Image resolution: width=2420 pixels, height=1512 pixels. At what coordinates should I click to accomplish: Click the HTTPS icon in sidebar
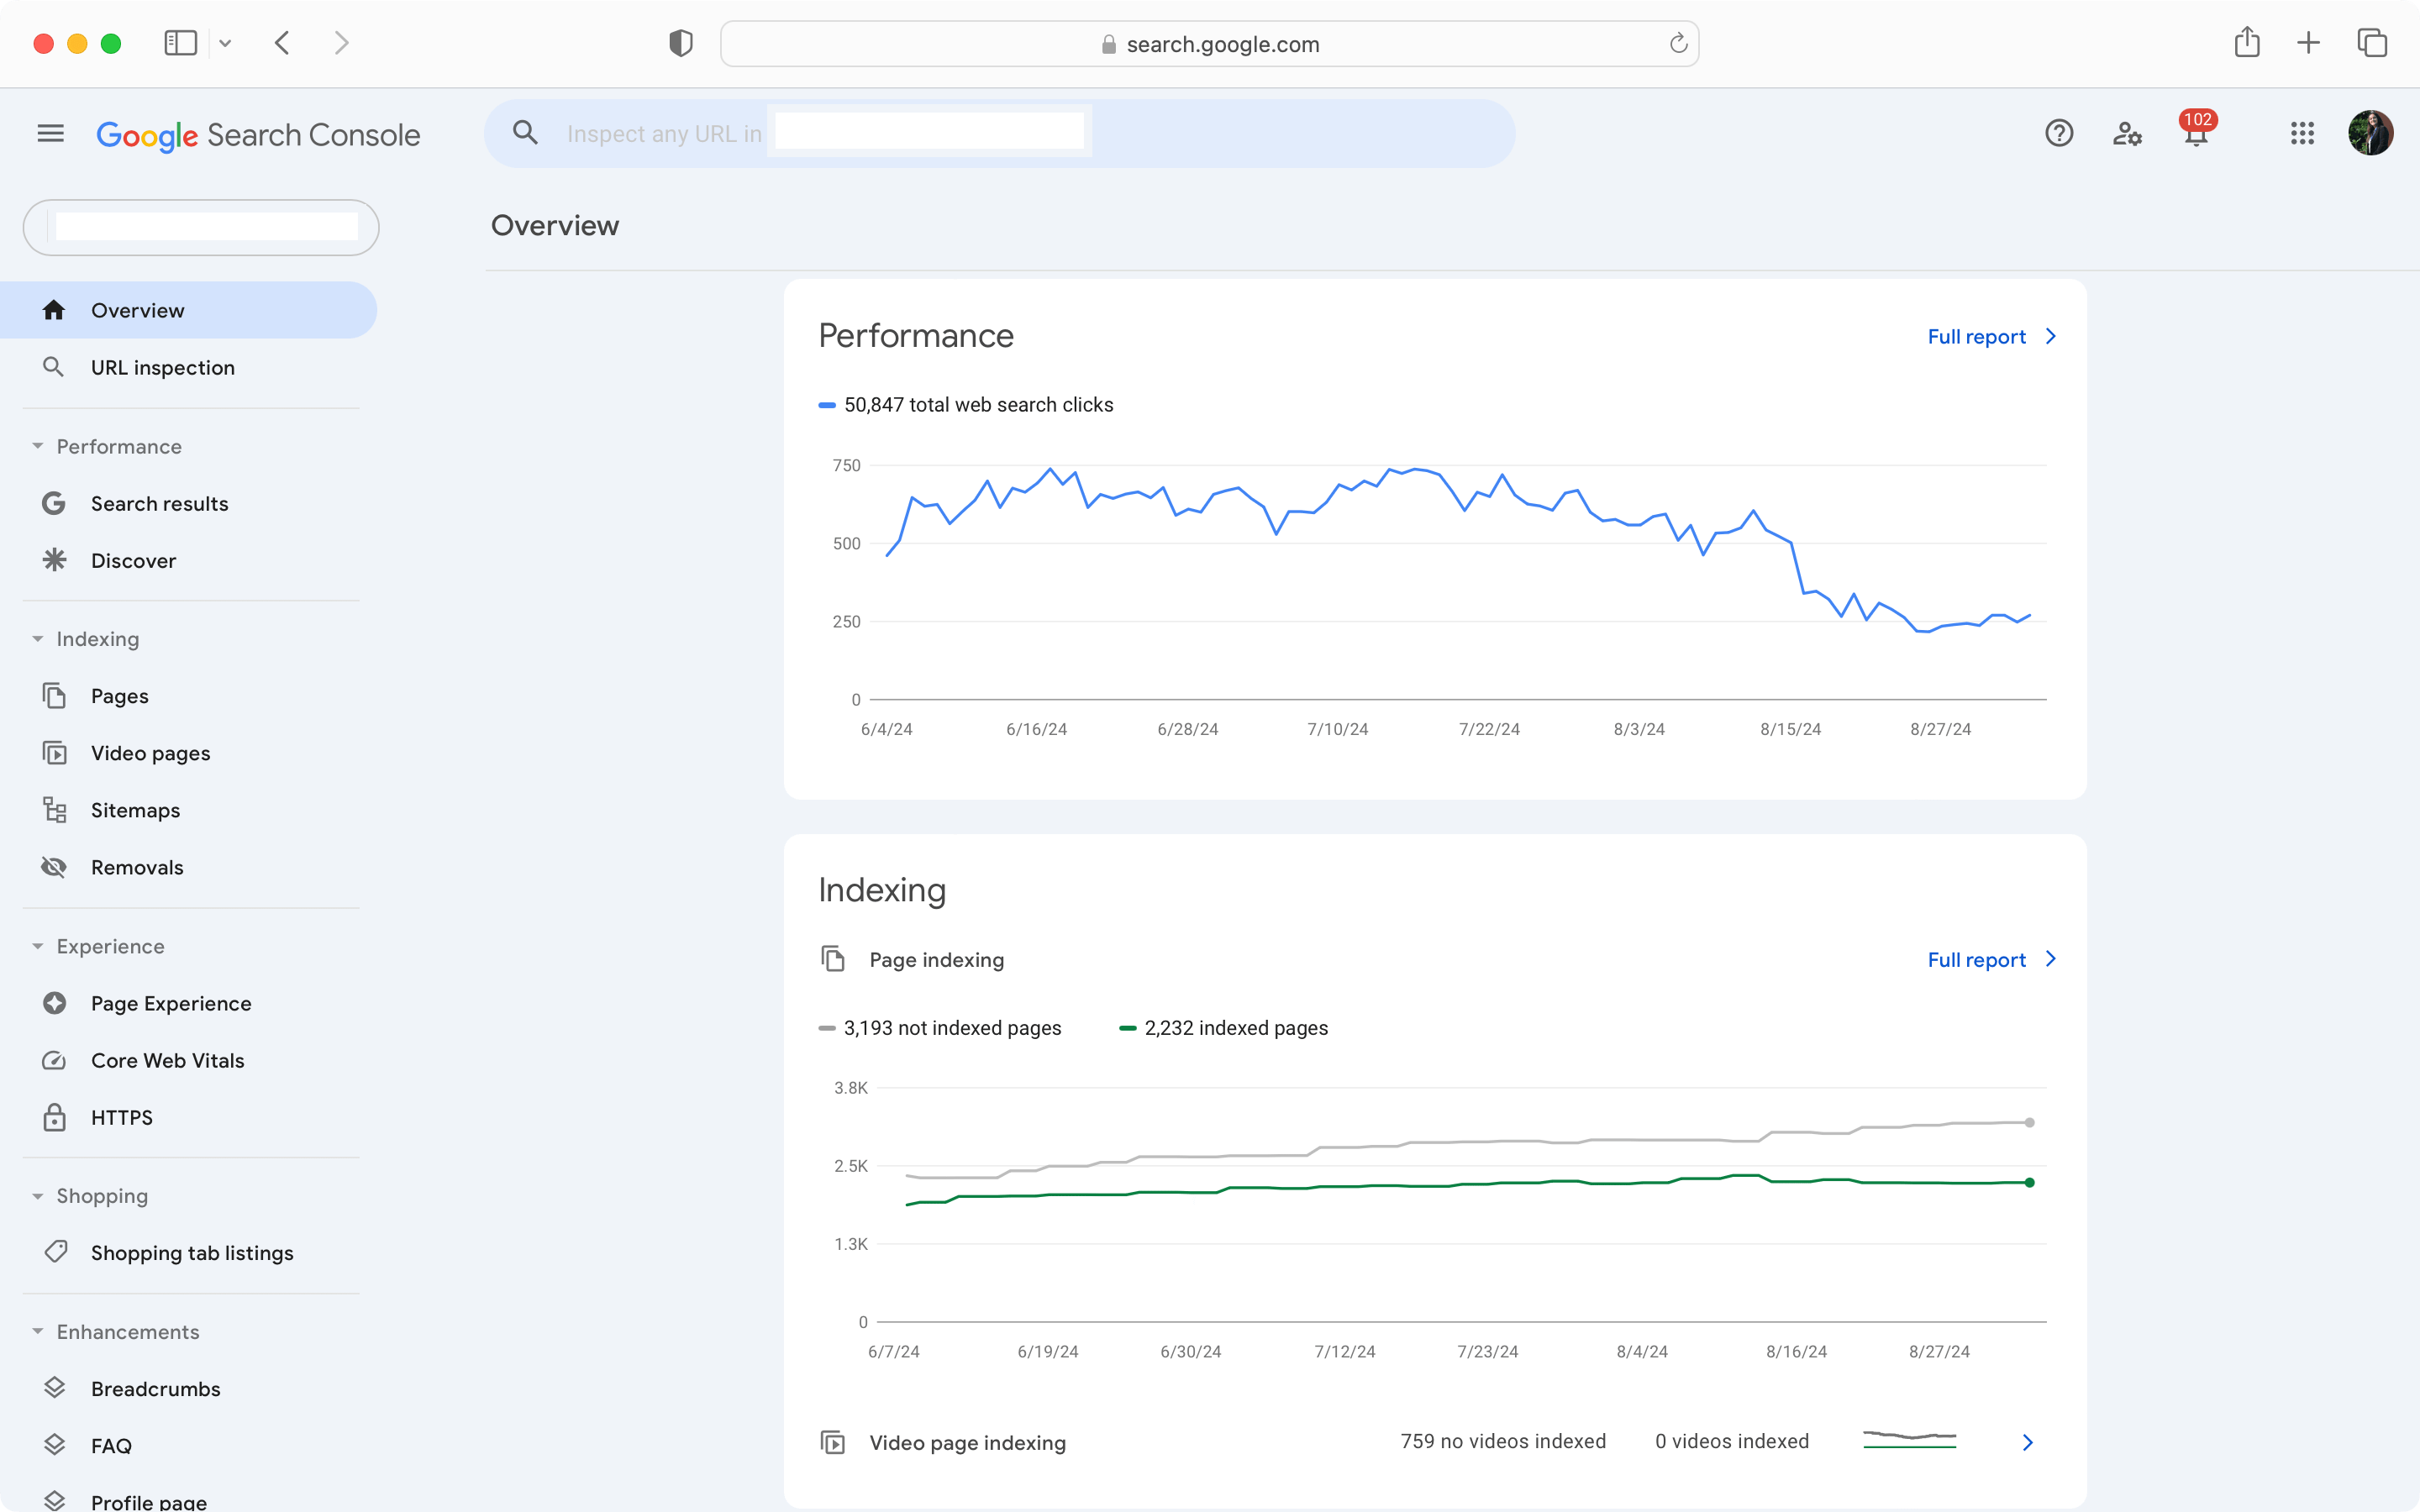click(54, 1116)
